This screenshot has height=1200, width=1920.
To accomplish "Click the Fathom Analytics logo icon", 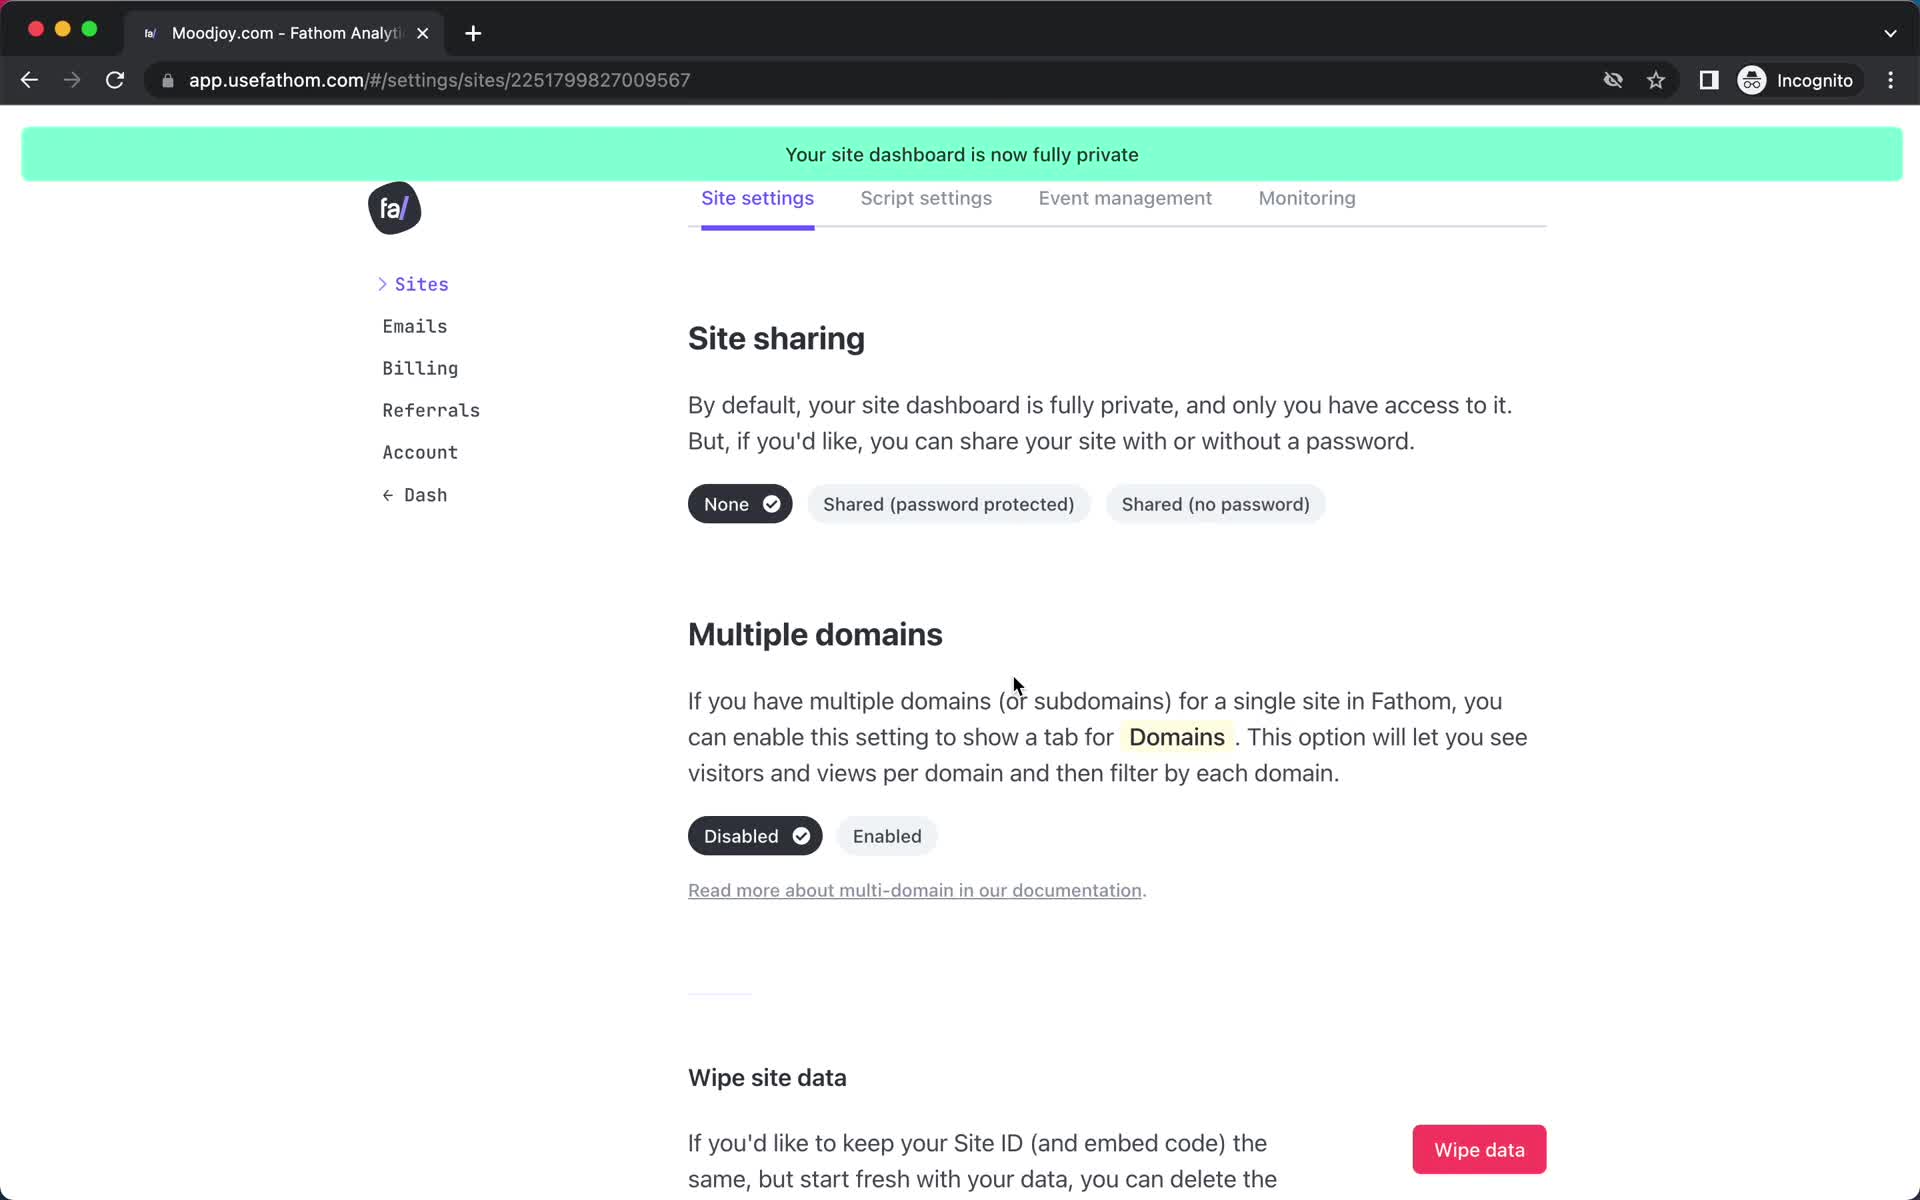I will point(393,207).
